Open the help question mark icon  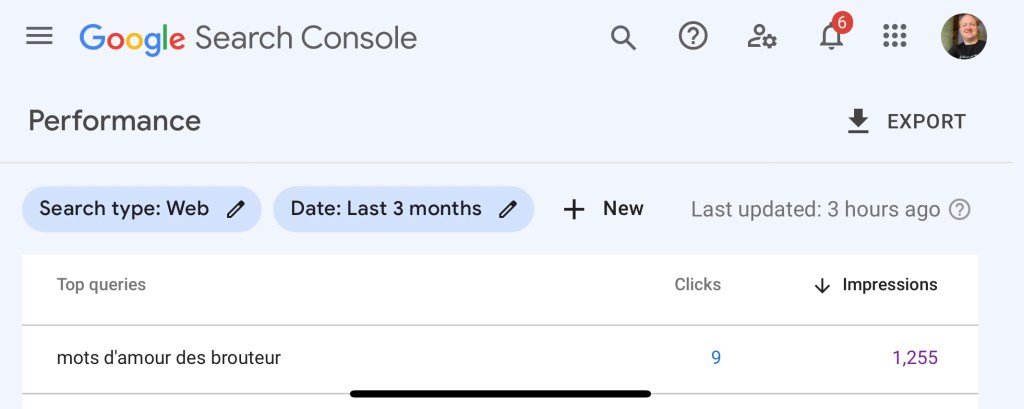tap(692, 37)
